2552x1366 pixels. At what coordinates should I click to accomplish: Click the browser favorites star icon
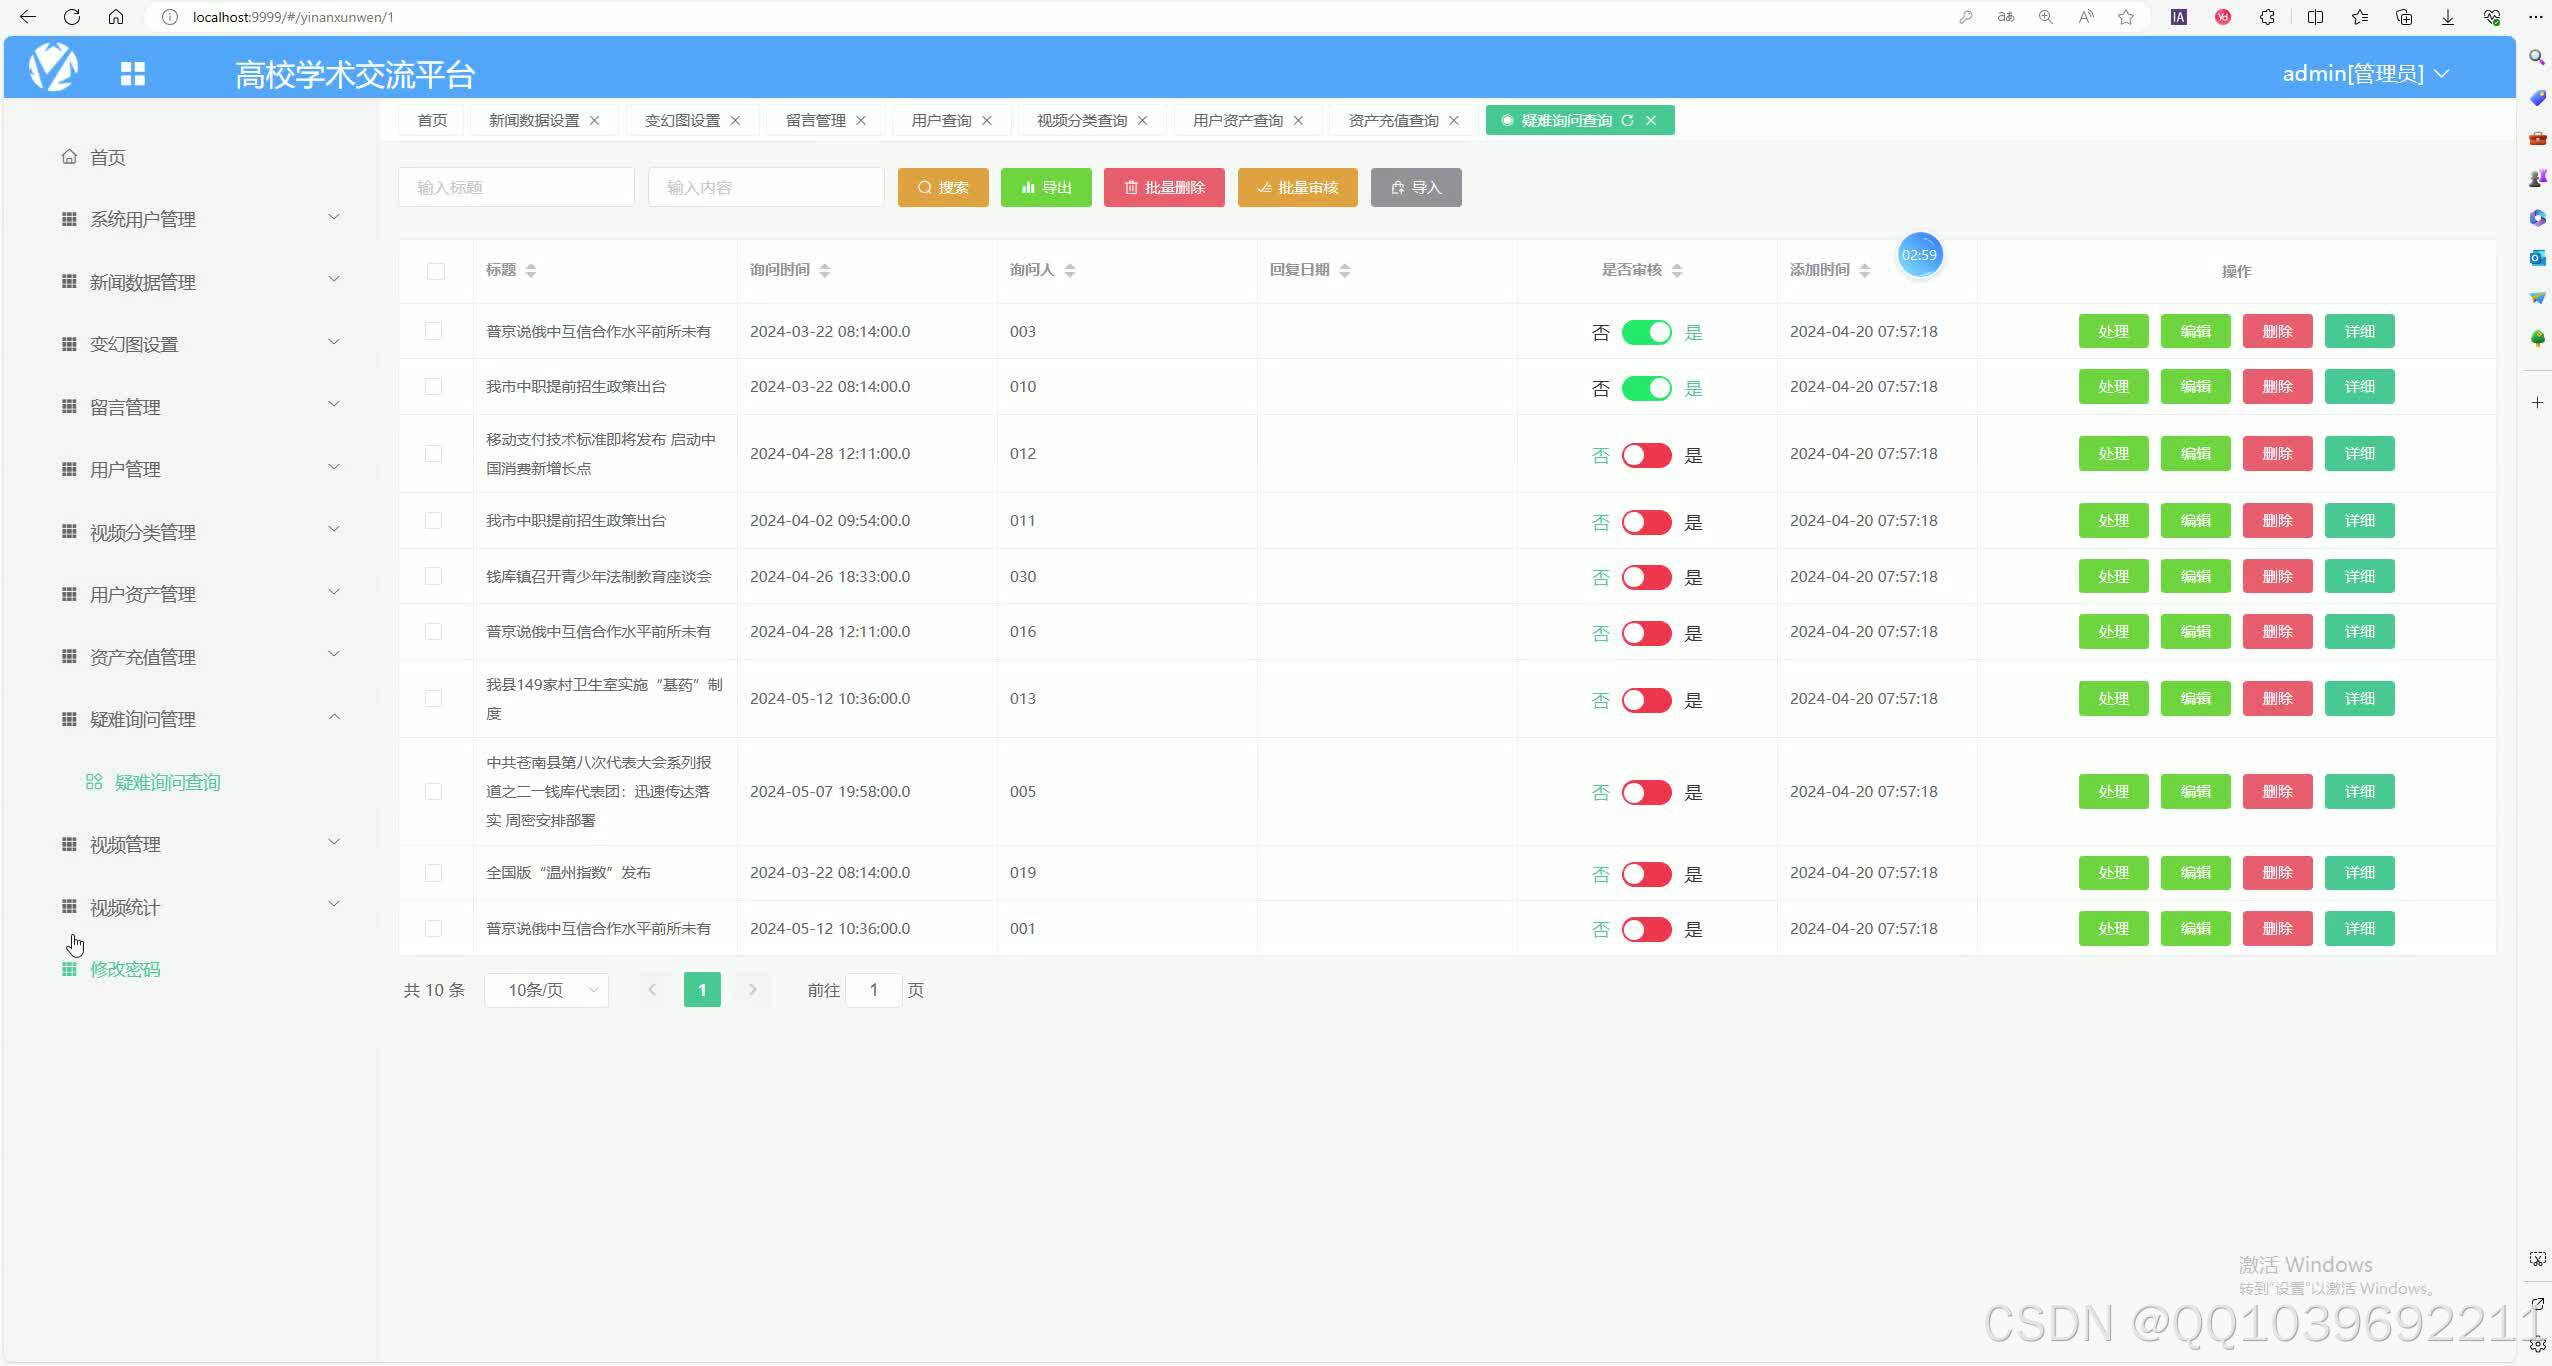(2126, 17)
